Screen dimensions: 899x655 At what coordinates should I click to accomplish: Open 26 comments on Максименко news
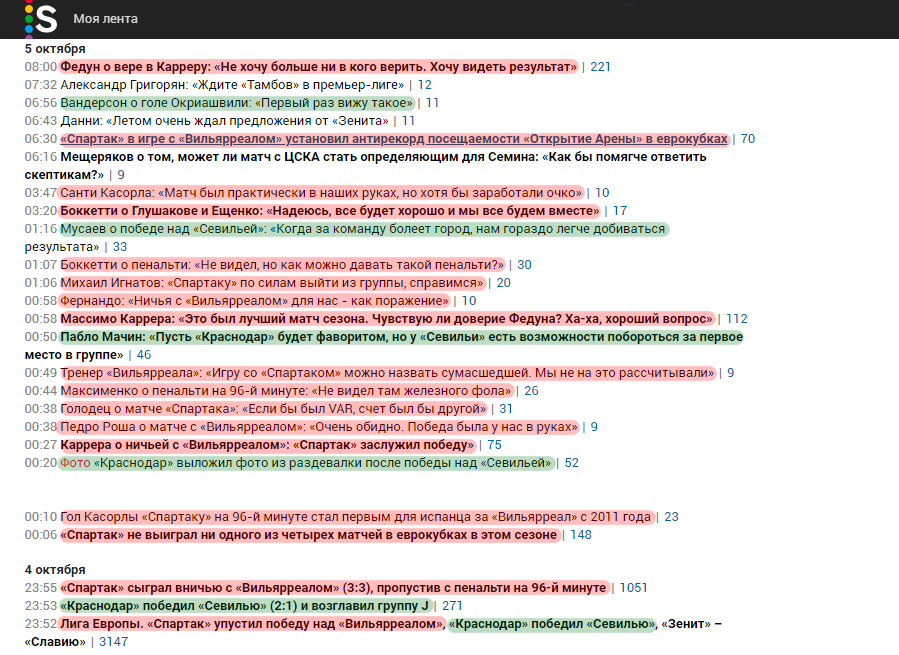531,391
